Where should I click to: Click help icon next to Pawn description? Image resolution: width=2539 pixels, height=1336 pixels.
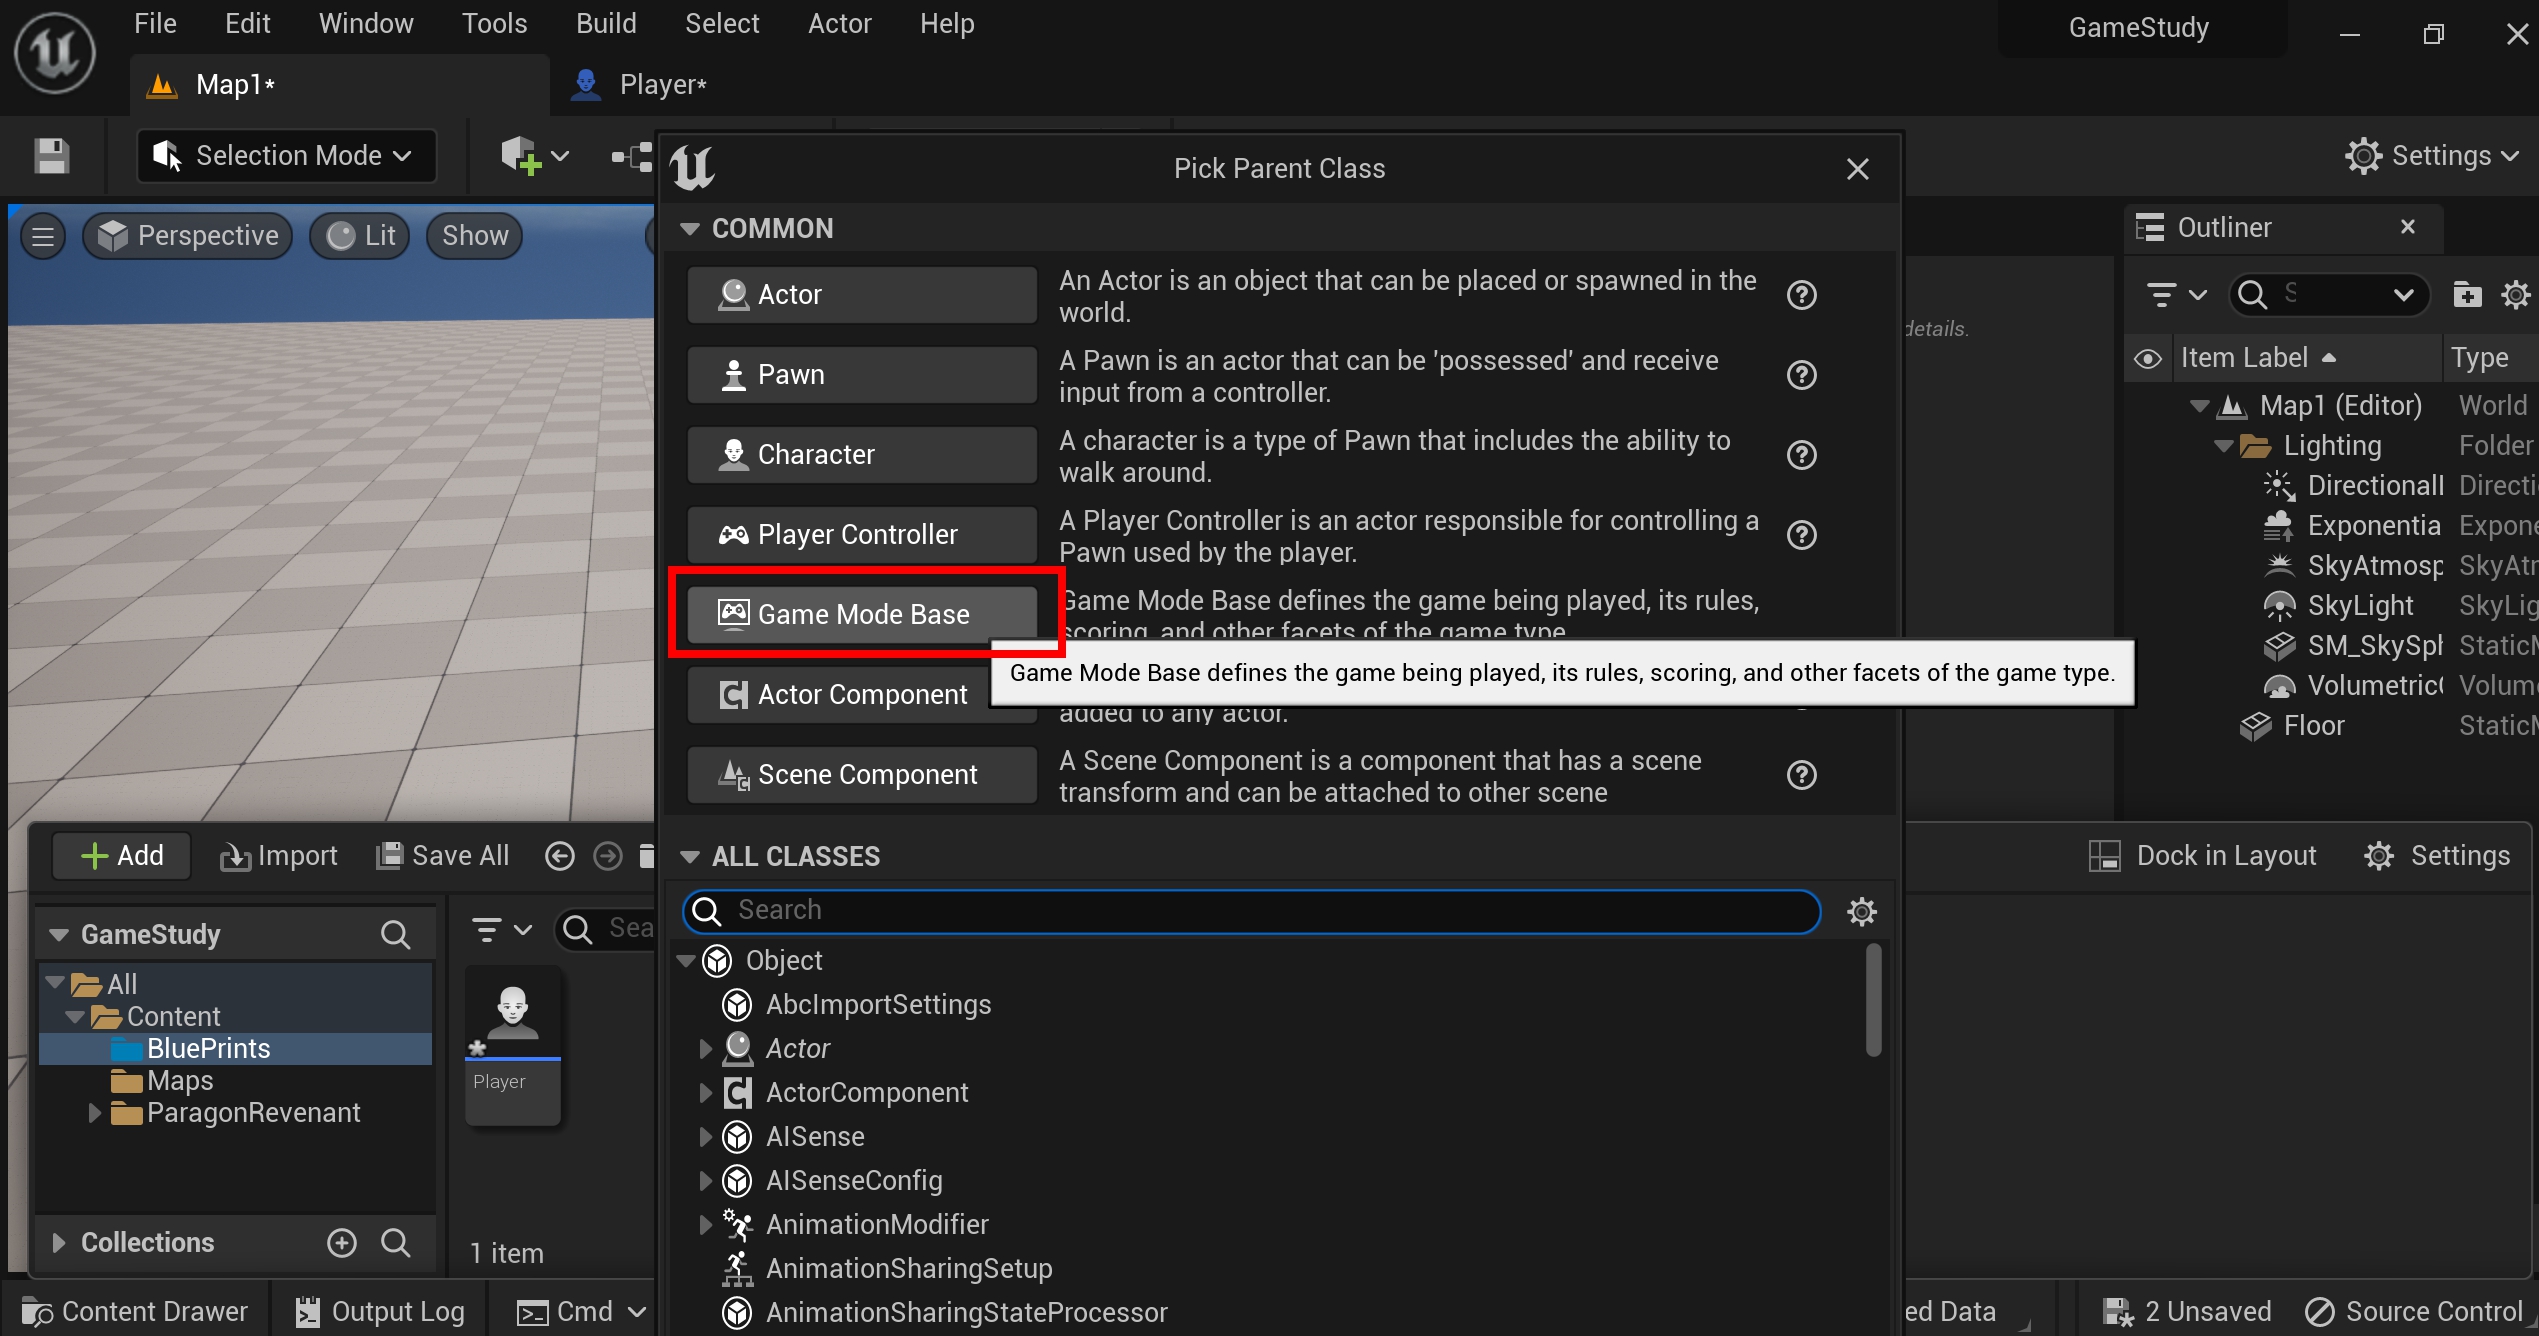pyautogui.click(x=1801, y=375)
